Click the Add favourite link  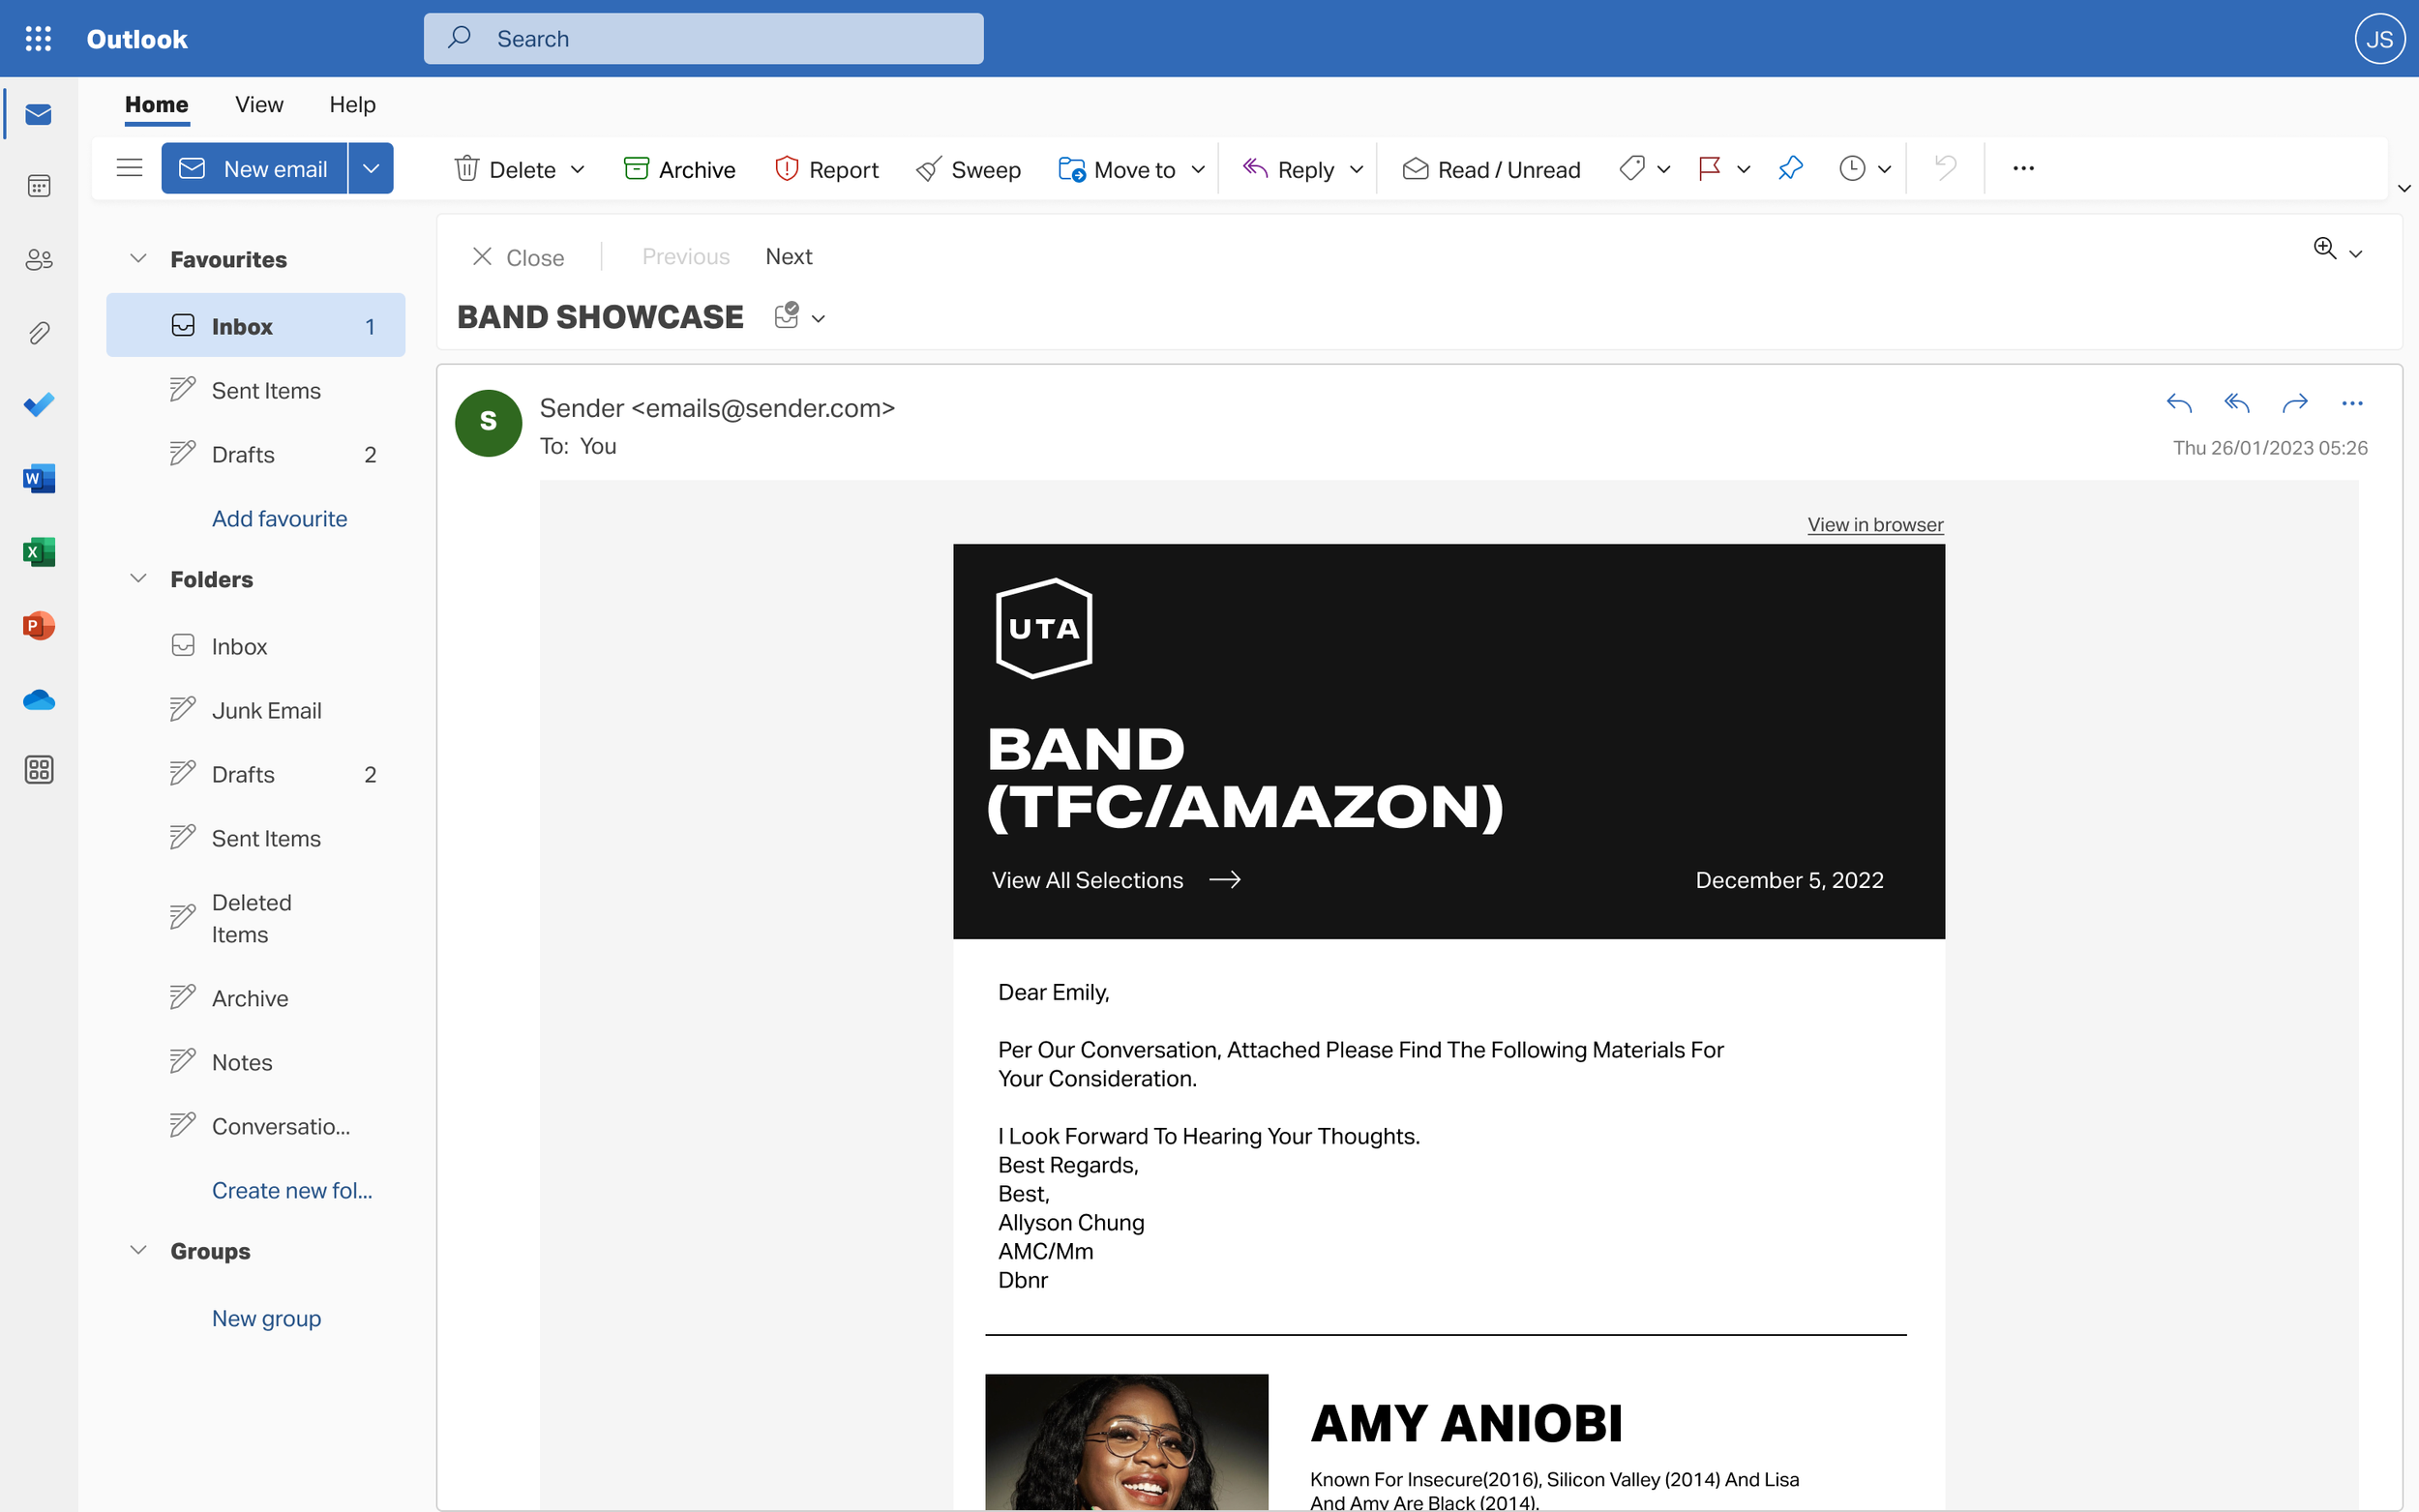click(279, 518)
